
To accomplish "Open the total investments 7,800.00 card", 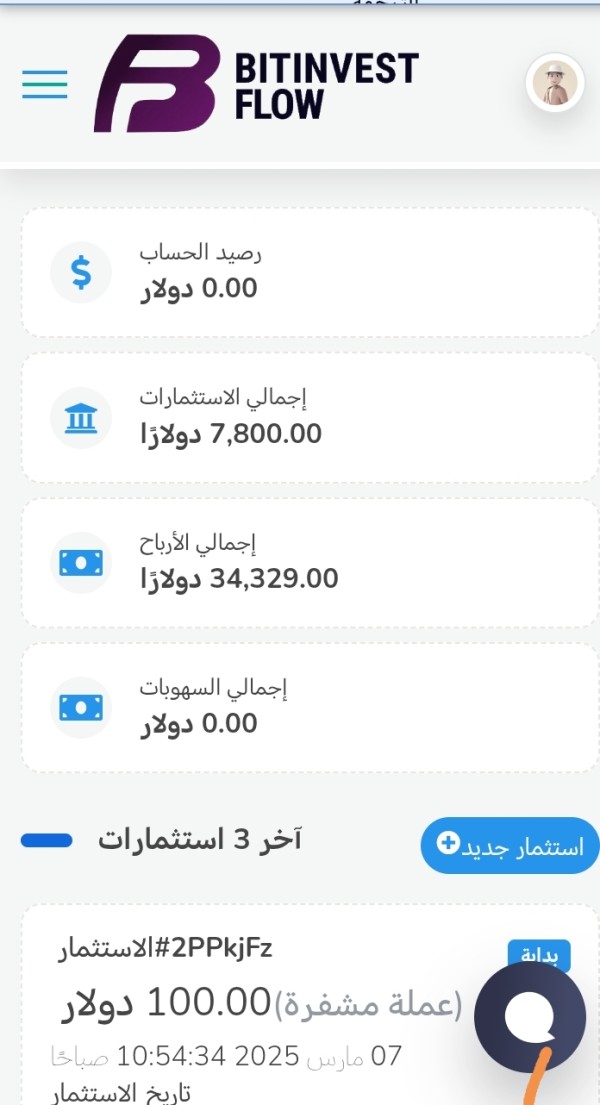I will click(310, 418).
